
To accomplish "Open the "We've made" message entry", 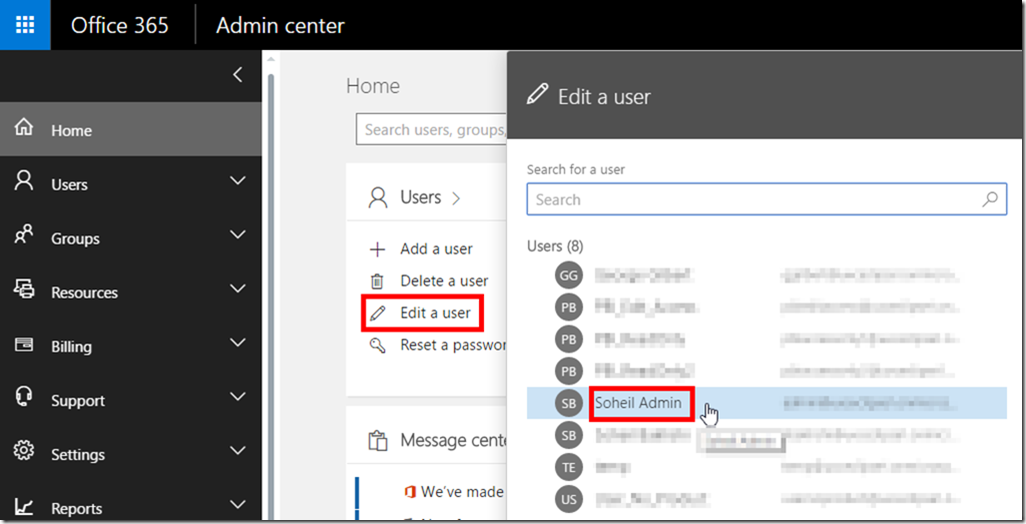I will (x=463, y=492).
